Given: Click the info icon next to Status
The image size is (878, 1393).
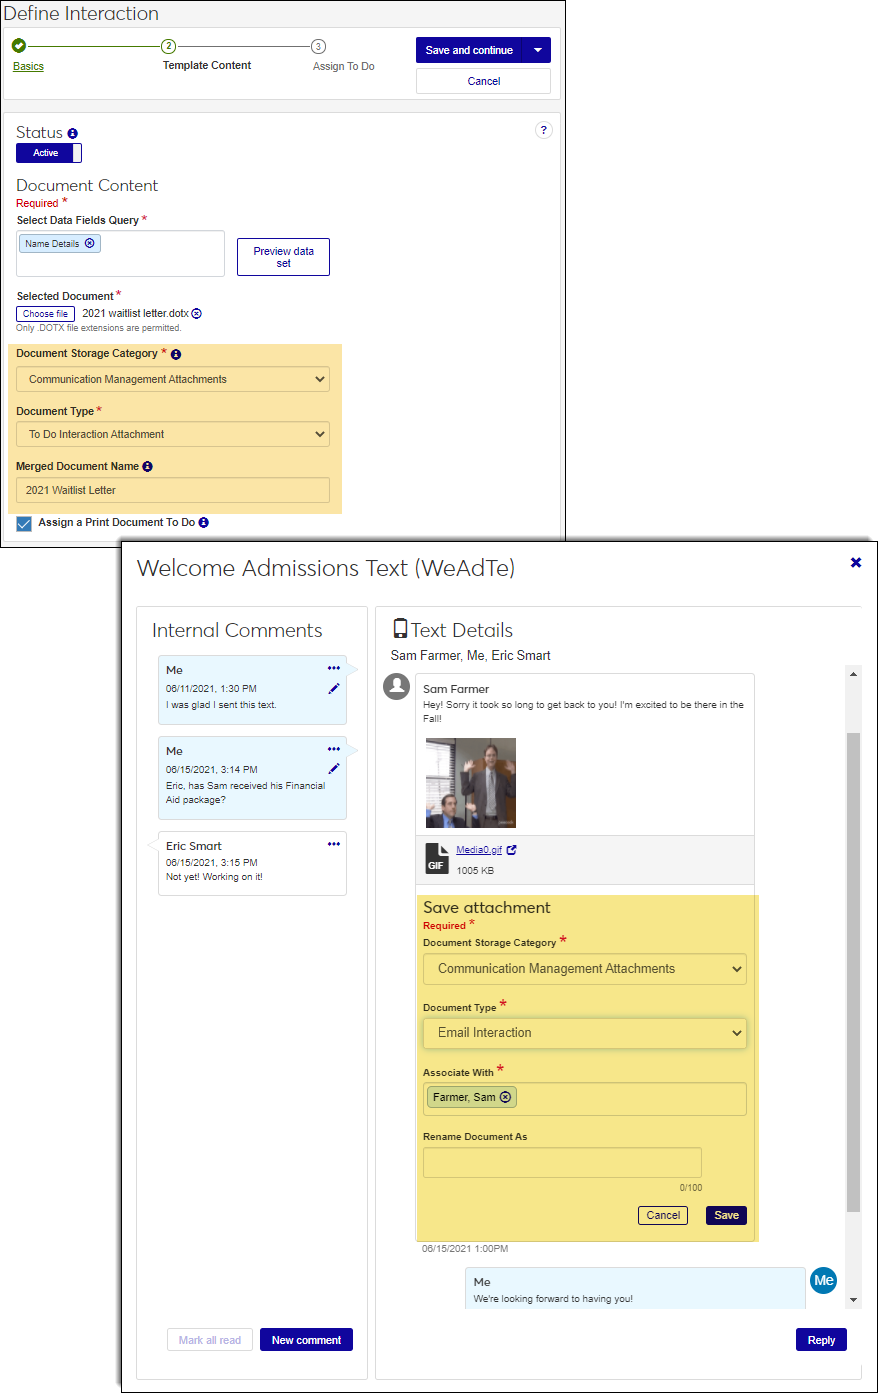Looking at the screenshot, I should [x=73, y=134].
